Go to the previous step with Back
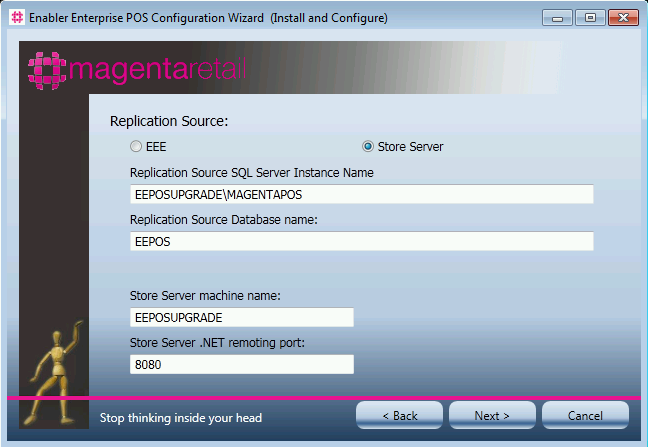This screenshot has height=447, width=648. pyautogui.click(x=400, y=415)
